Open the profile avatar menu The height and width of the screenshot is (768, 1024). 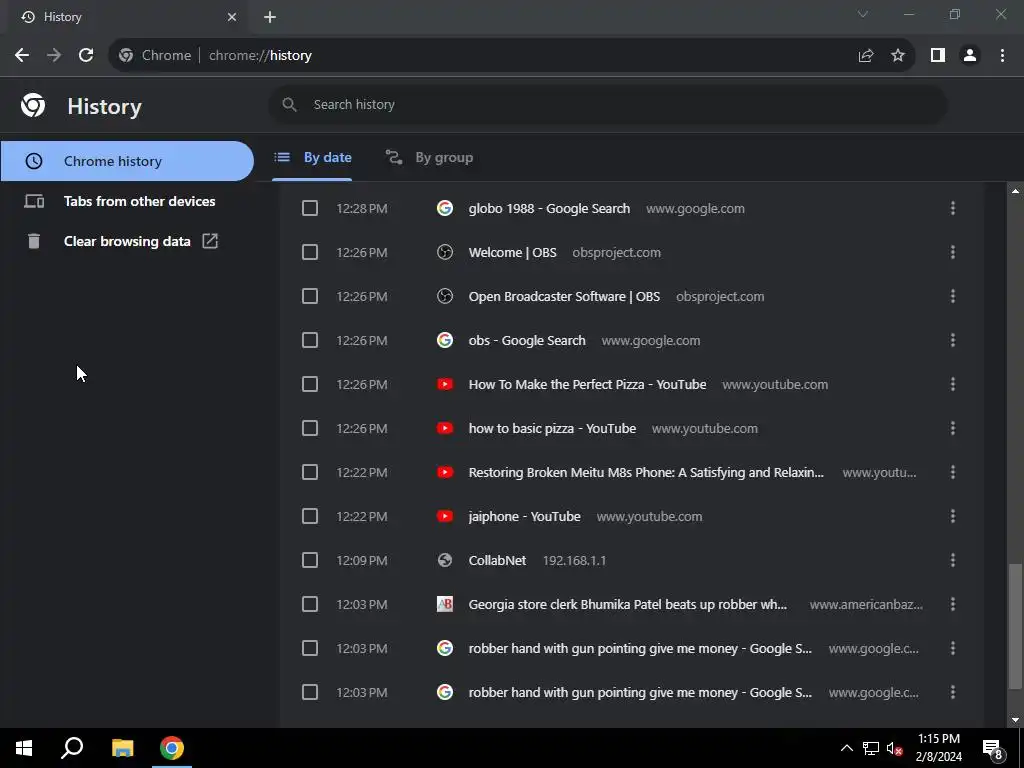coord(970,56)
